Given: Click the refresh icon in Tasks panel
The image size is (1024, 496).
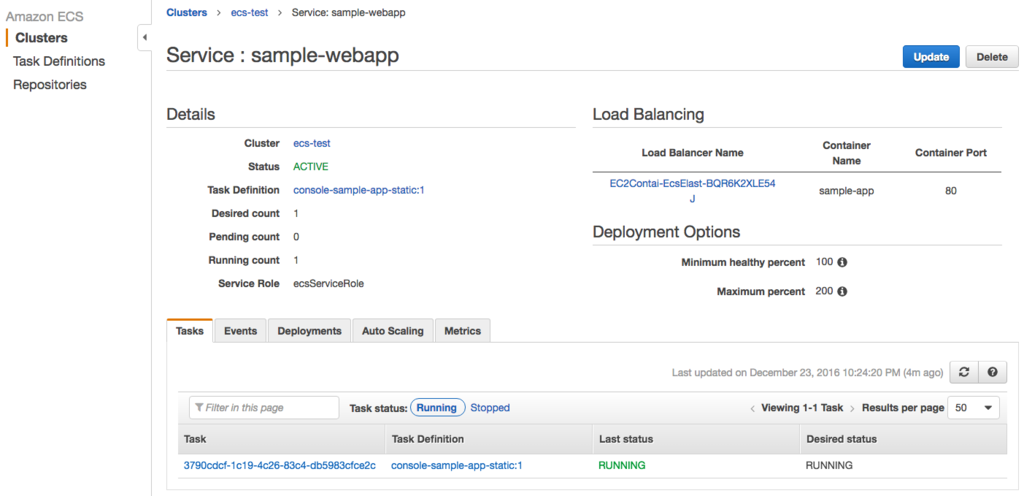Looking at the screenshot, I should click(963, 372).
